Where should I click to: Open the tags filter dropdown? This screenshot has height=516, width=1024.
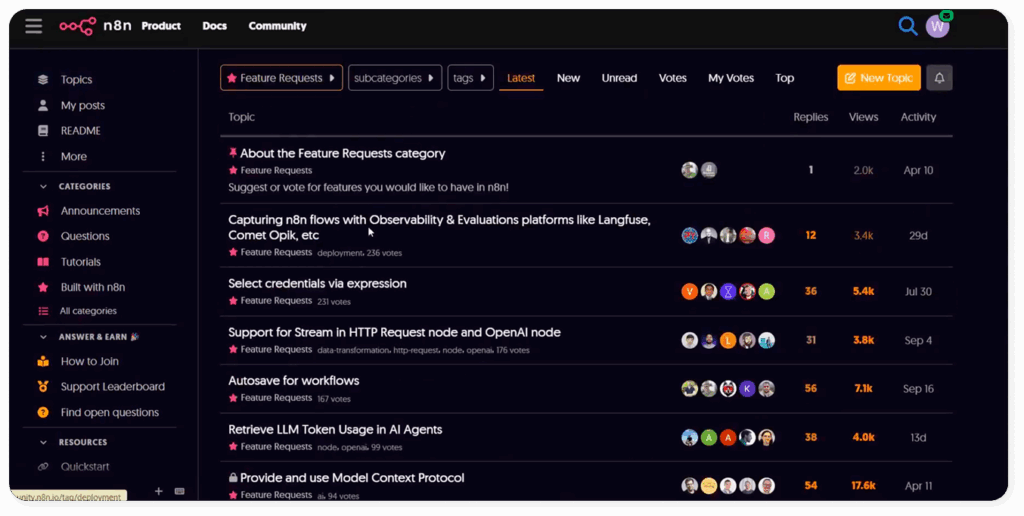coord(470,78)
